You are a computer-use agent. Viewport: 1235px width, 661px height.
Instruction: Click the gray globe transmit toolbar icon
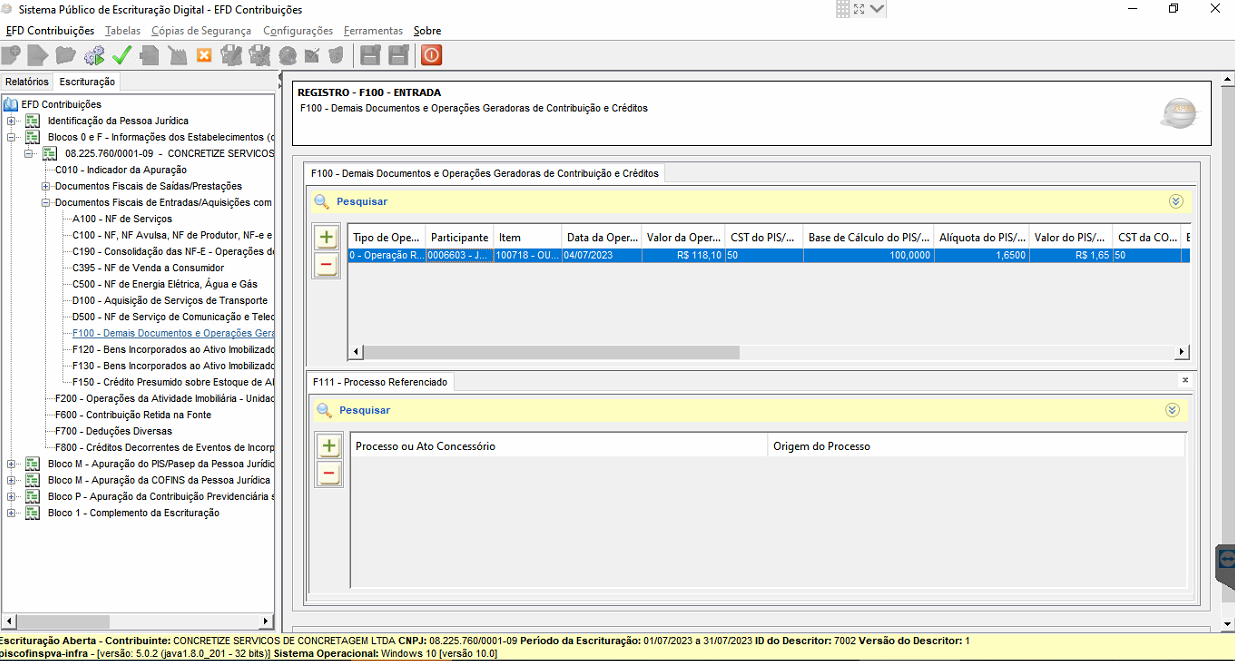(x=288, y=55)
